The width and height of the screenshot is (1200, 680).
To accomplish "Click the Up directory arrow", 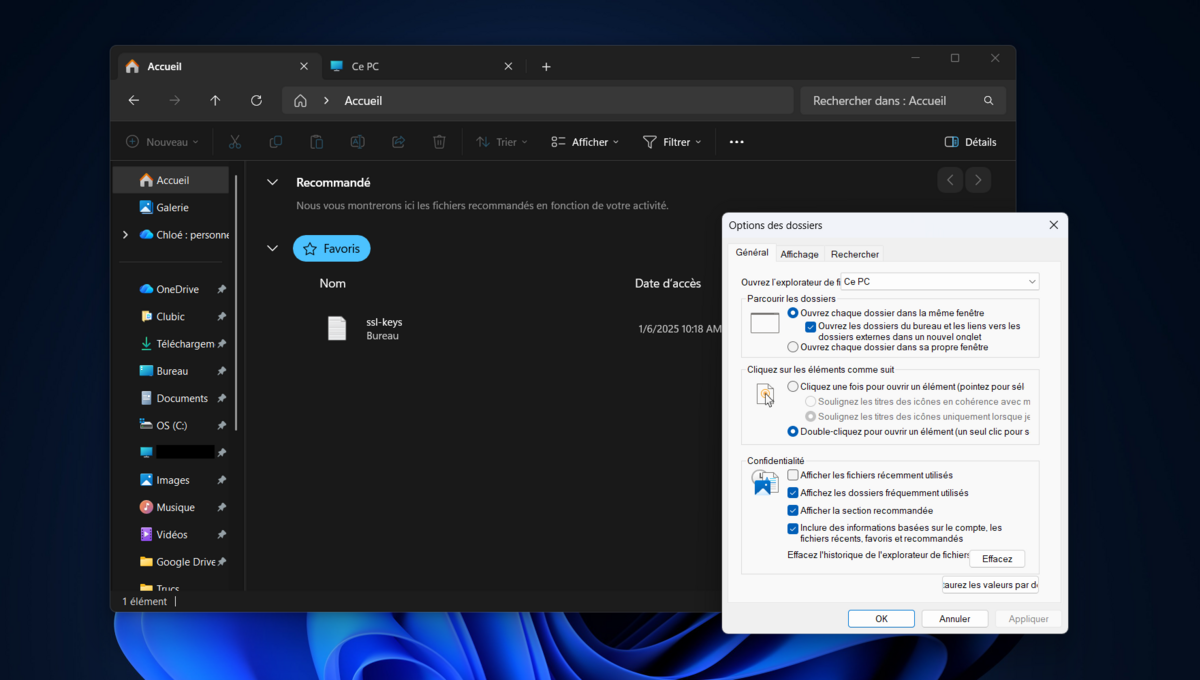I will (x=215, y=101).
